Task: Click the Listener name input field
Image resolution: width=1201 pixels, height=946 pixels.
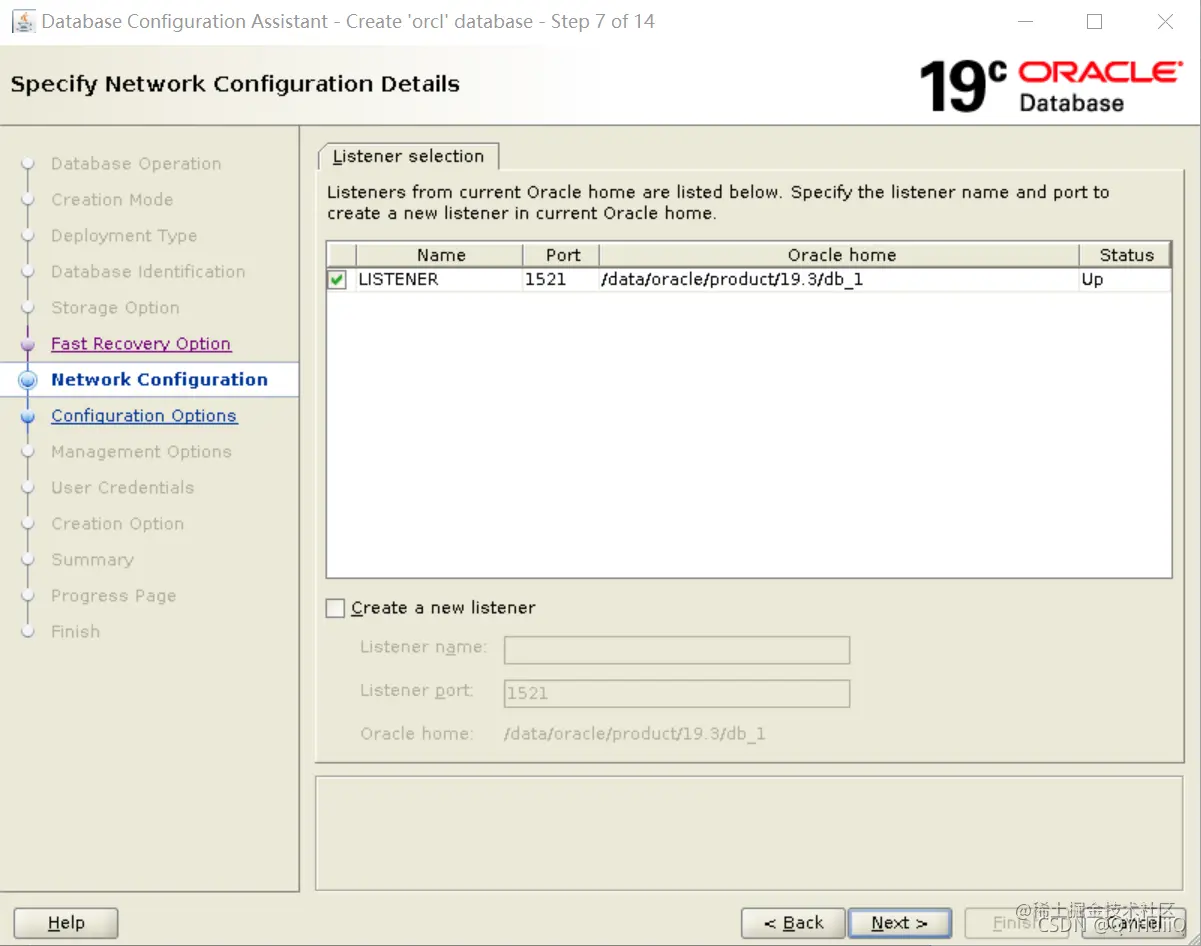Action: tap(677, 650)
